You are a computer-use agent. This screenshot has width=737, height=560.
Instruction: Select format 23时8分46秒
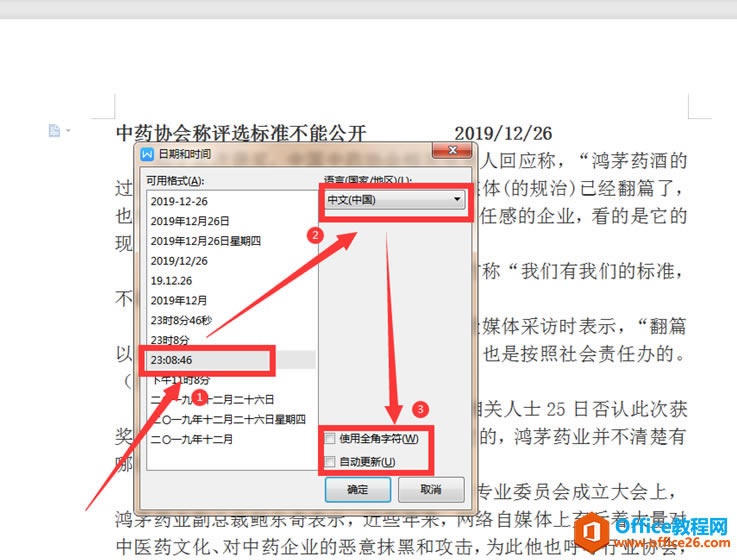[x=232, y=320]
